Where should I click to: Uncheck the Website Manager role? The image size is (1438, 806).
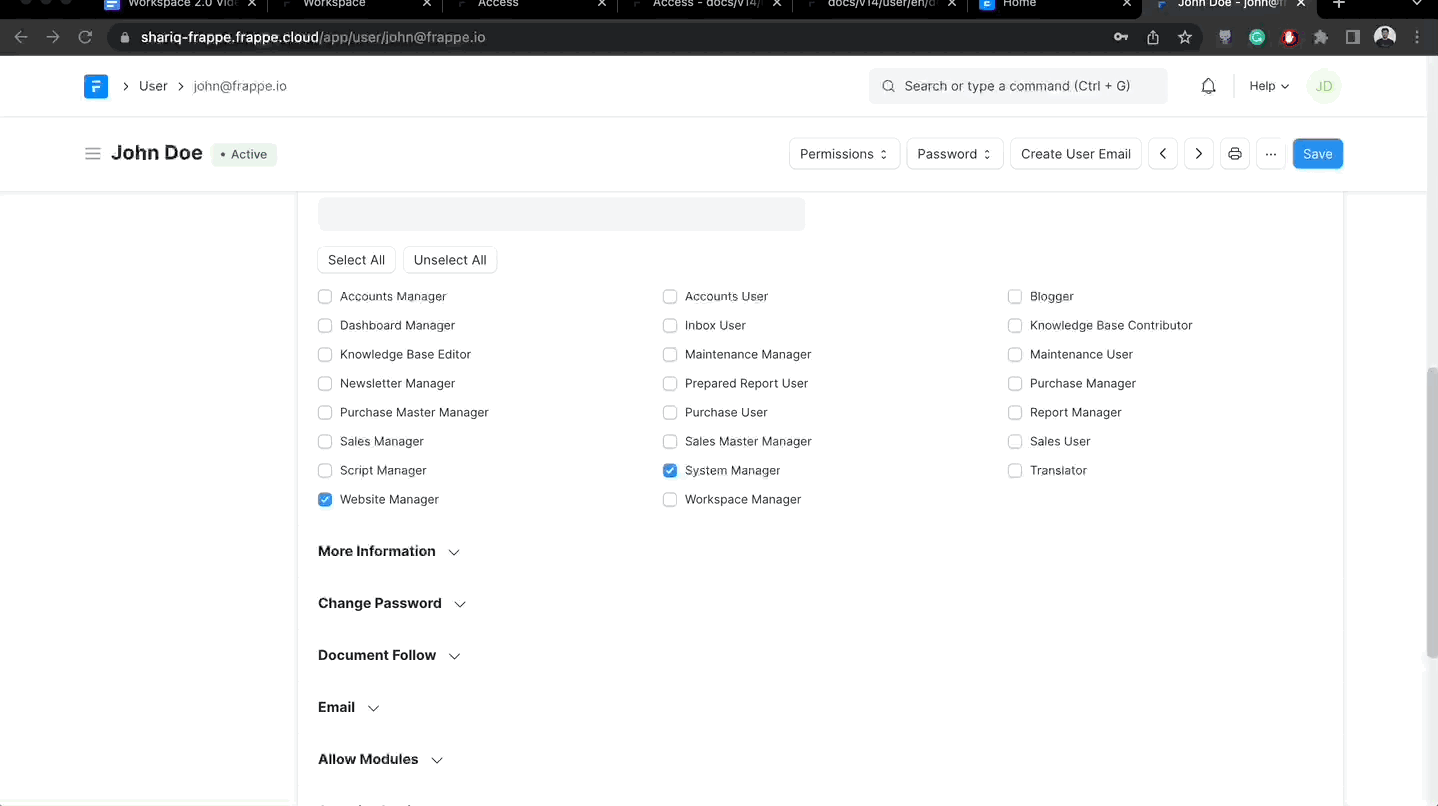tap(325, 499)
